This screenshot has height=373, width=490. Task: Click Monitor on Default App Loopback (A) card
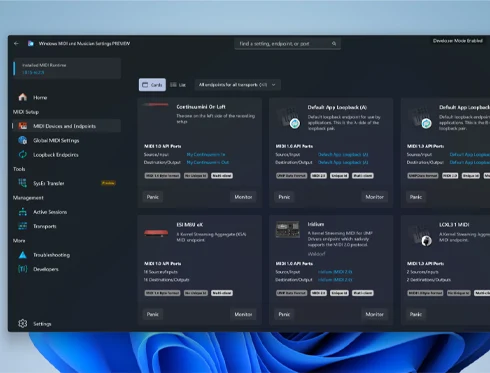tap(374, 197)
